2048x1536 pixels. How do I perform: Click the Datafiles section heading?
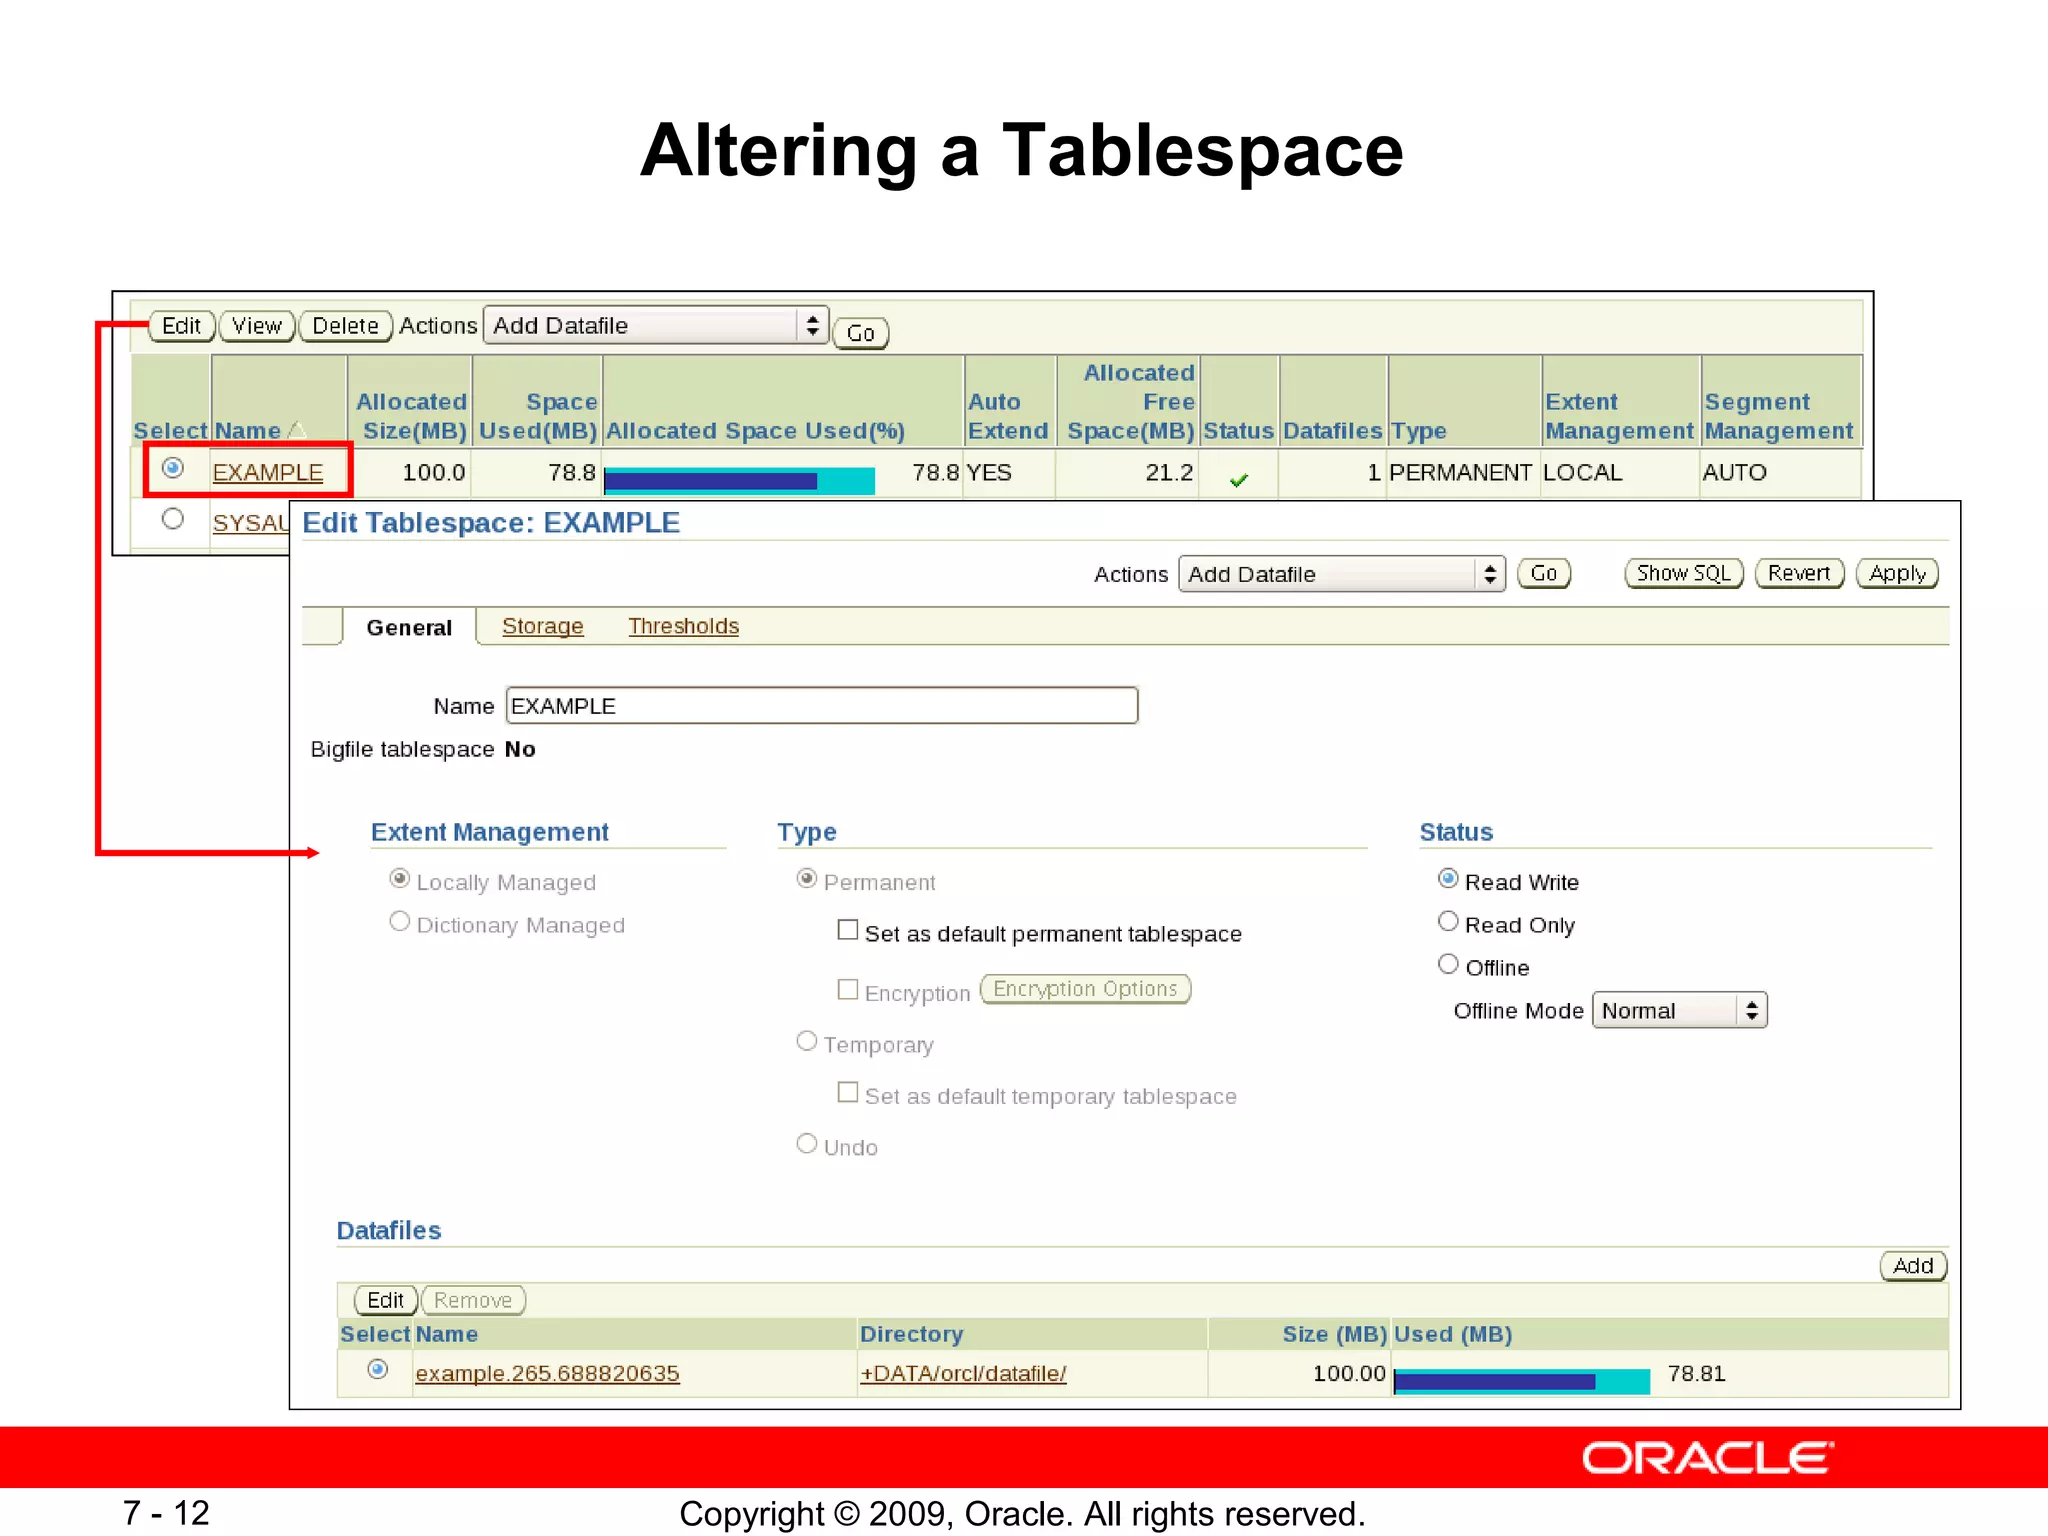tap(389, 1231)
